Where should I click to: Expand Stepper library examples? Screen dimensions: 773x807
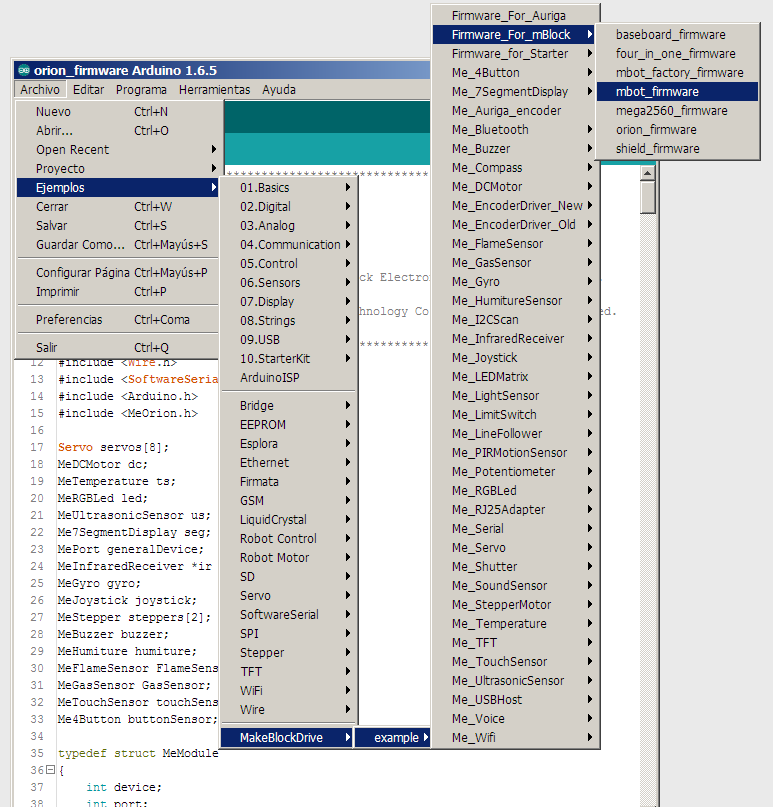coord(289,653)
